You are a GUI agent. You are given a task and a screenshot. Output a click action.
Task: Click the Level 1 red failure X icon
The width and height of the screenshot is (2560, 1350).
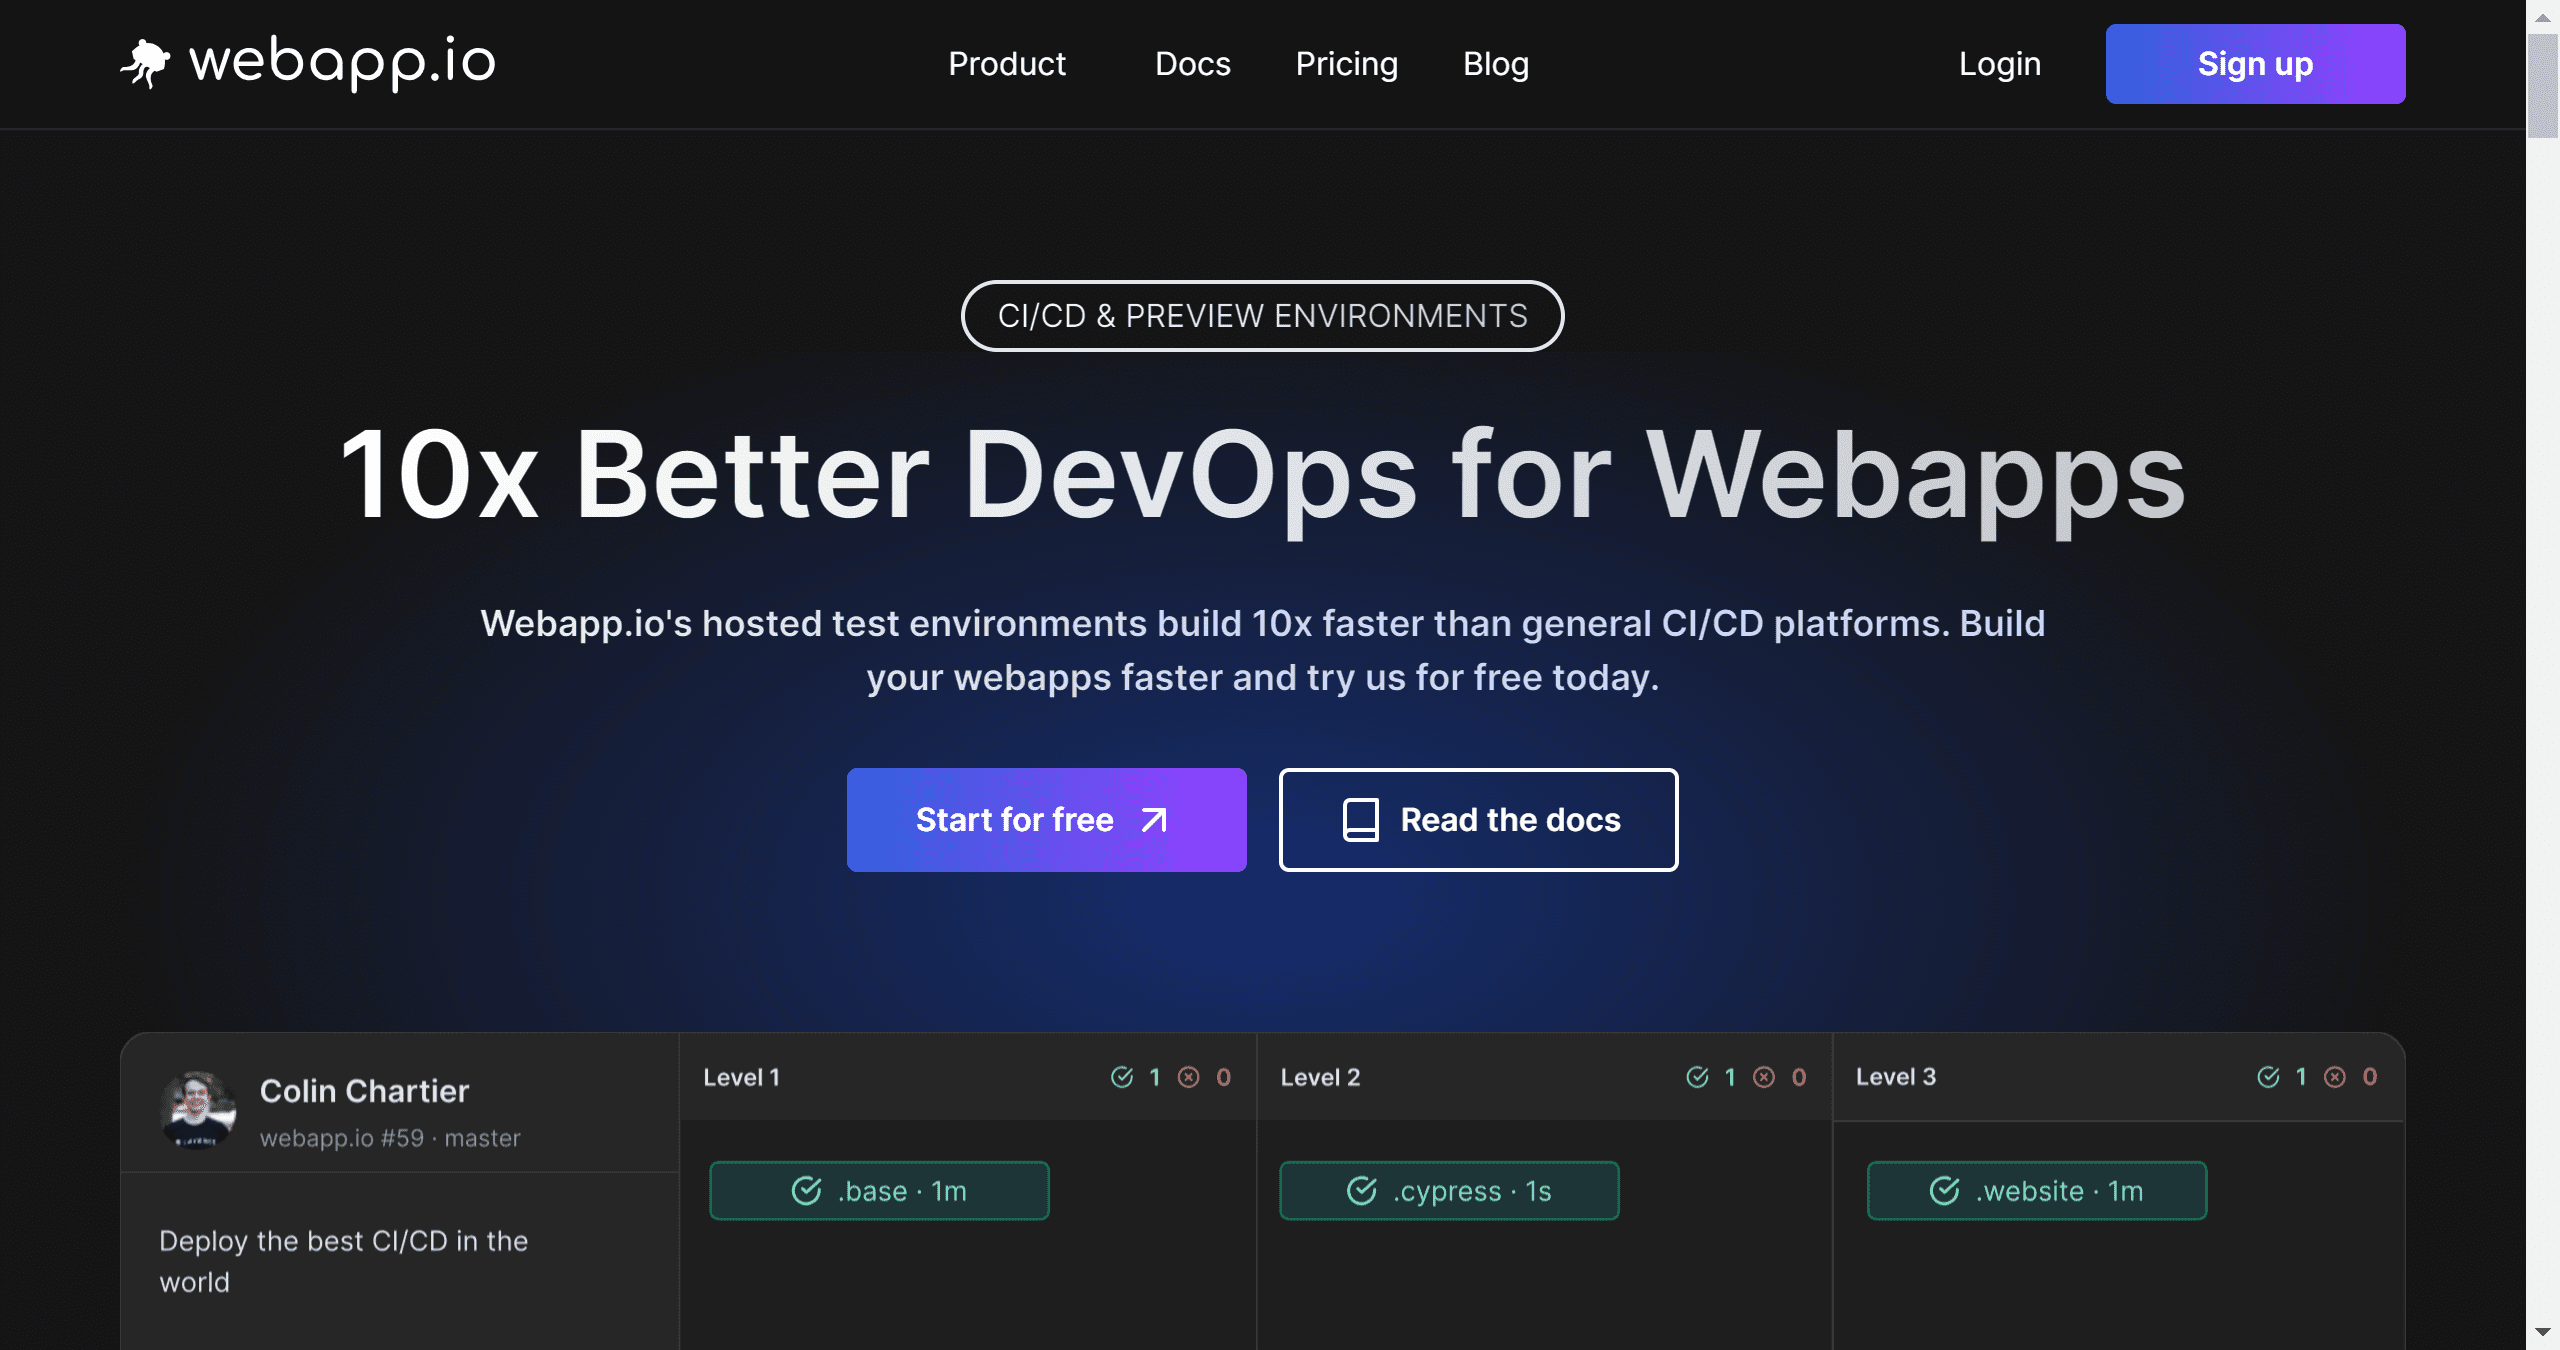[1188, 1077]
